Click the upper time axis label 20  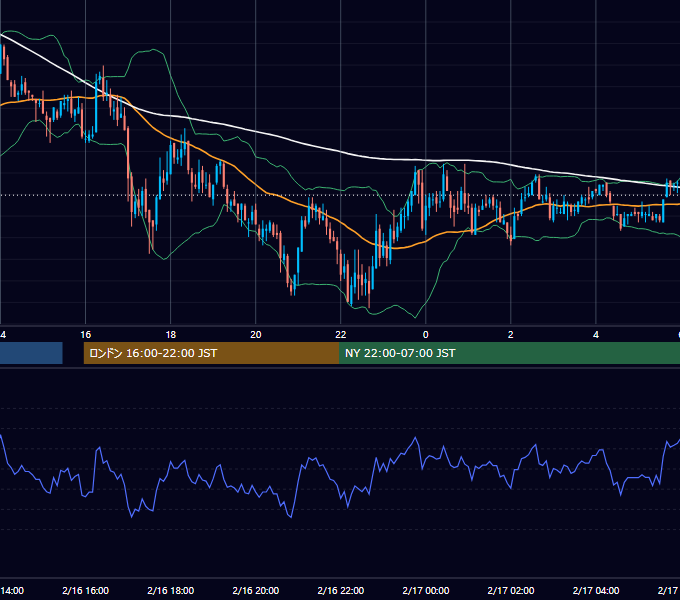(256, 335)
